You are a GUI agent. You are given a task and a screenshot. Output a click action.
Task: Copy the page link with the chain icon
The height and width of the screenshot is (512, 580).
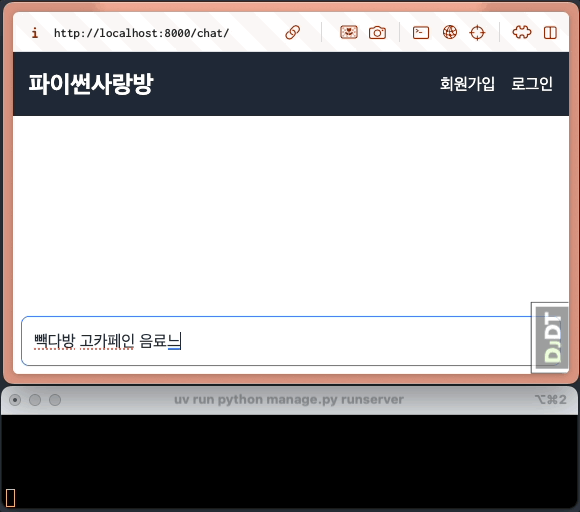coord(292,33)
